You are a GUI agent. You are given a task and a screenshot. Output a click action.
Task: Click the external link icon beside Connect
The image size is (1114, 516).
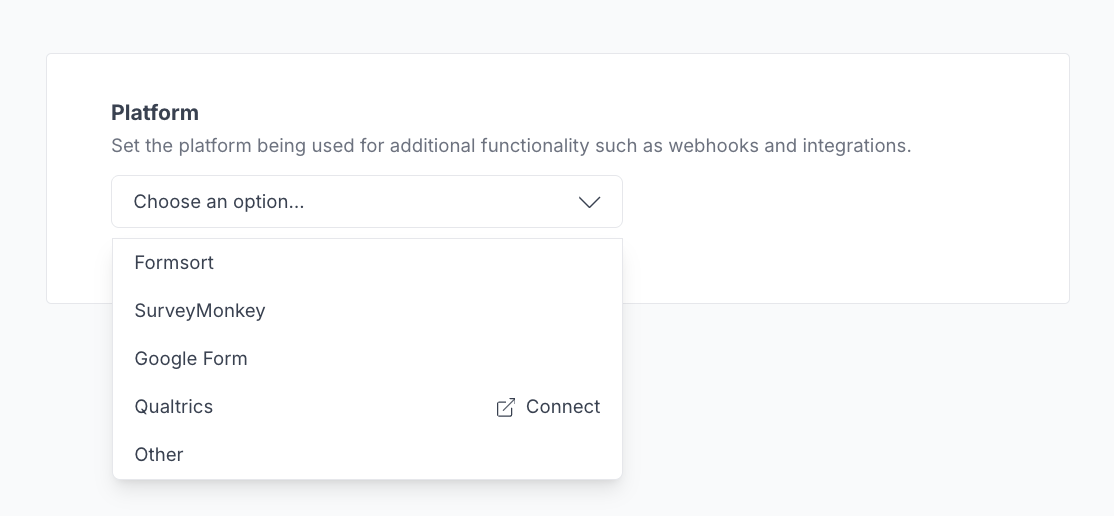[506, 407]
